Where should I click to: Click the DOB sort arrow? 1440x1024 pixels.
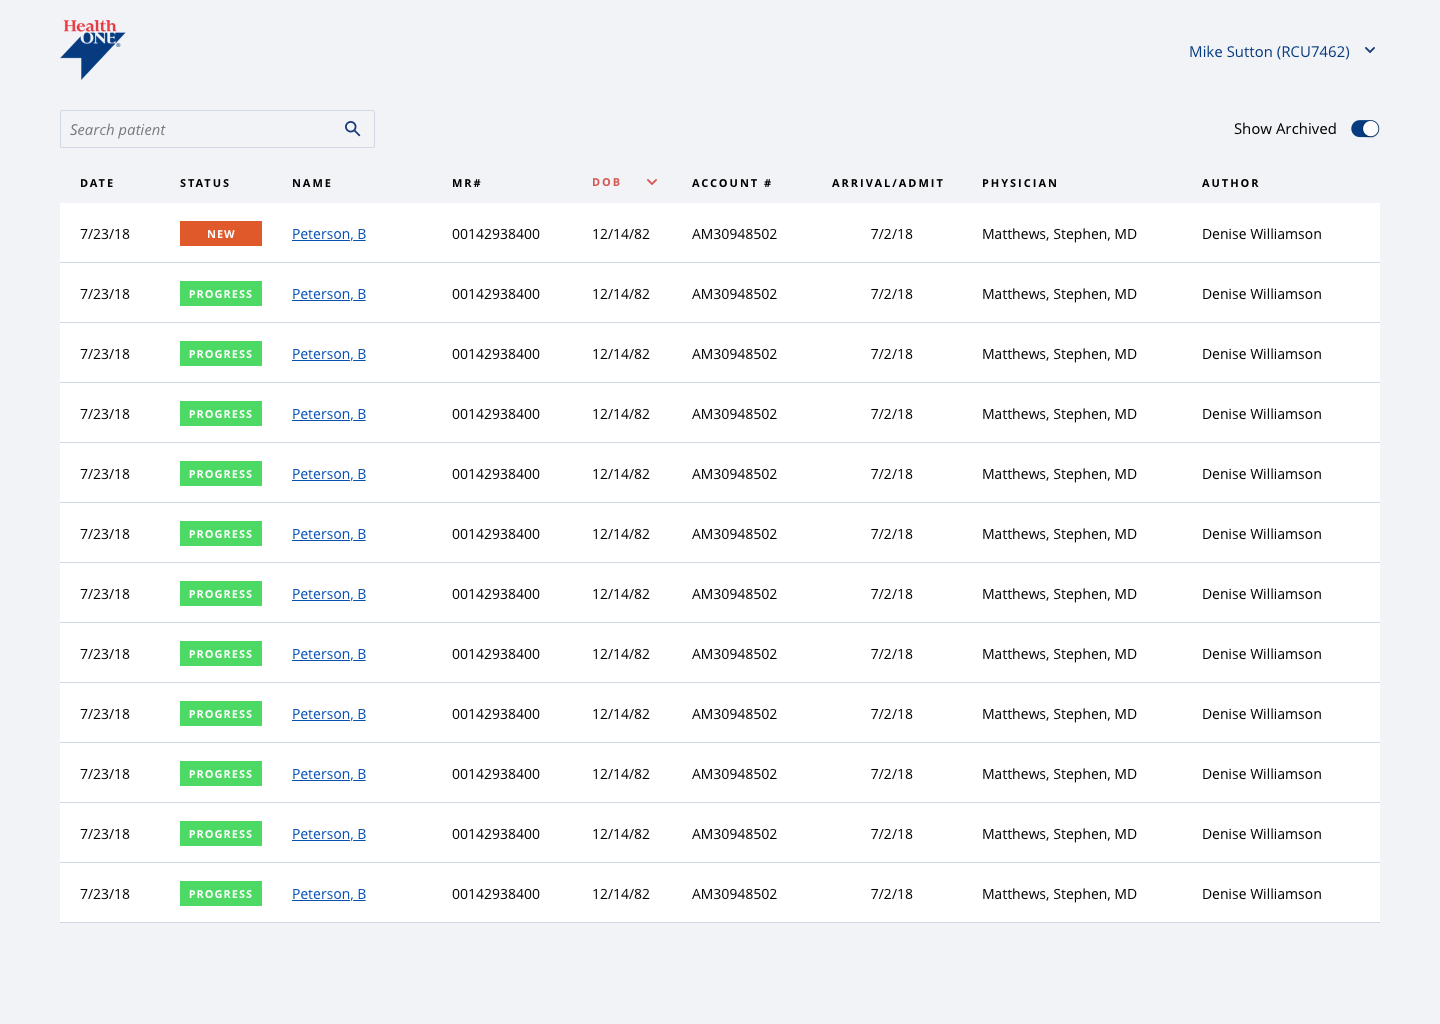click(x=652, y=182)
